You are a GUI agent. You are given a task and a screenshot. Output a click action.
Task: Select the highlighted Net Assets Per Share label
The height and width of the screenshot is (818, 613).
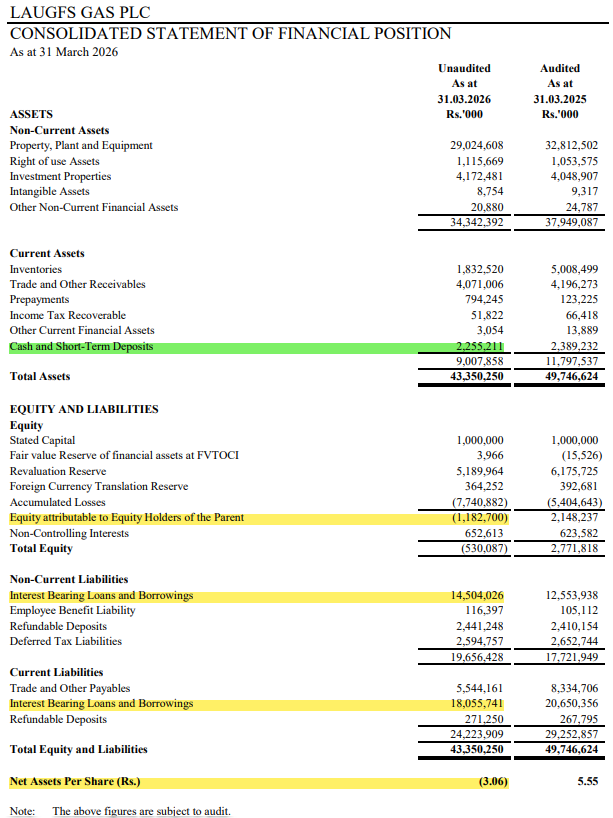click(x=75, y=781)
